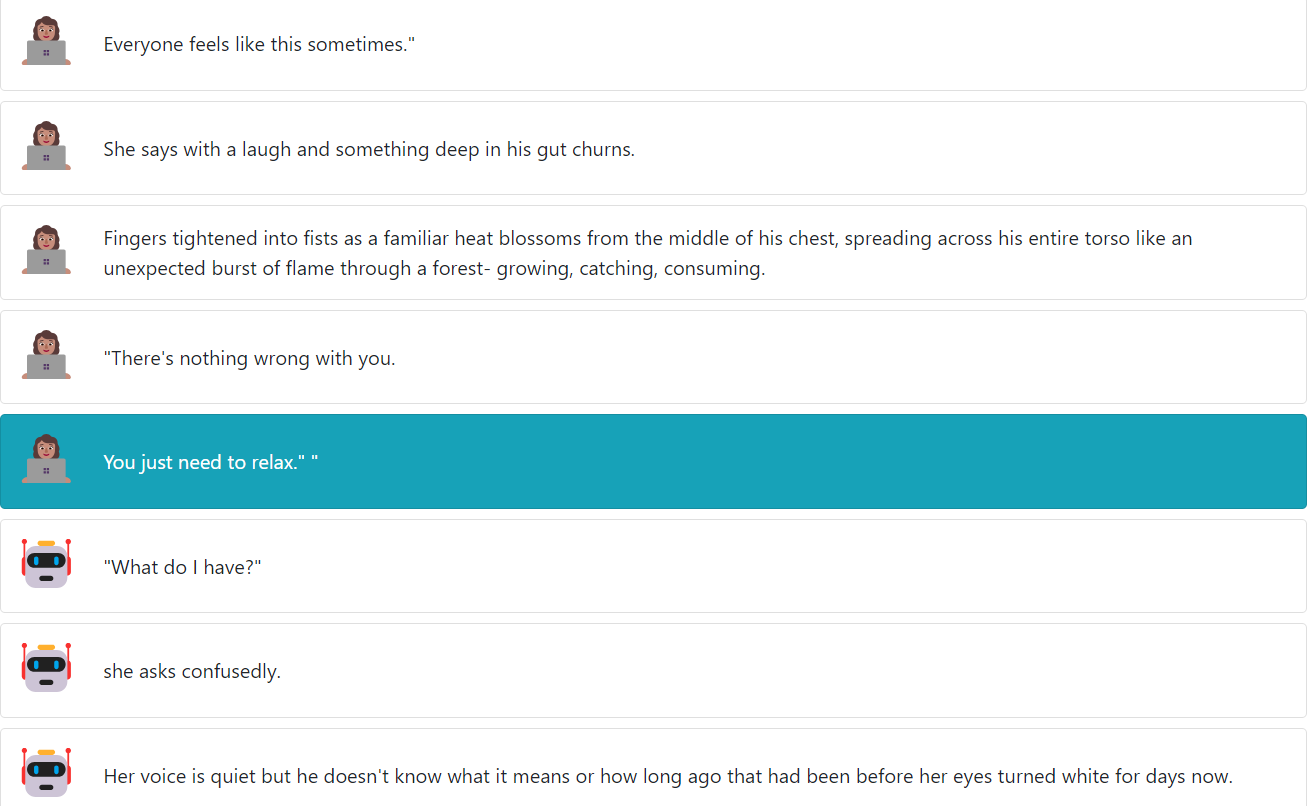
Task: Click the human avatar next to "Fingers tightened into fists"
Action: point(46,250)
